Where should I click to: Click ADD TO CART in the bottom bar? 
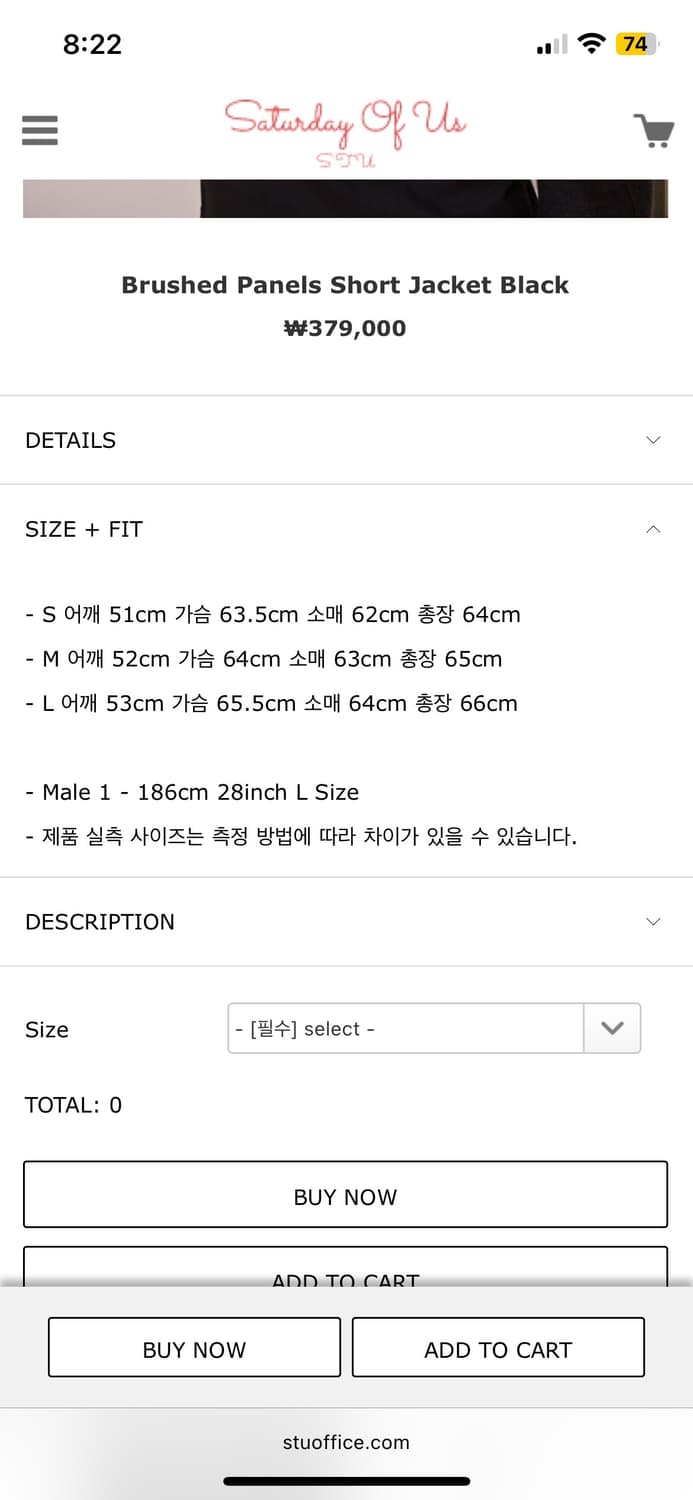(x=497, y=1348)
